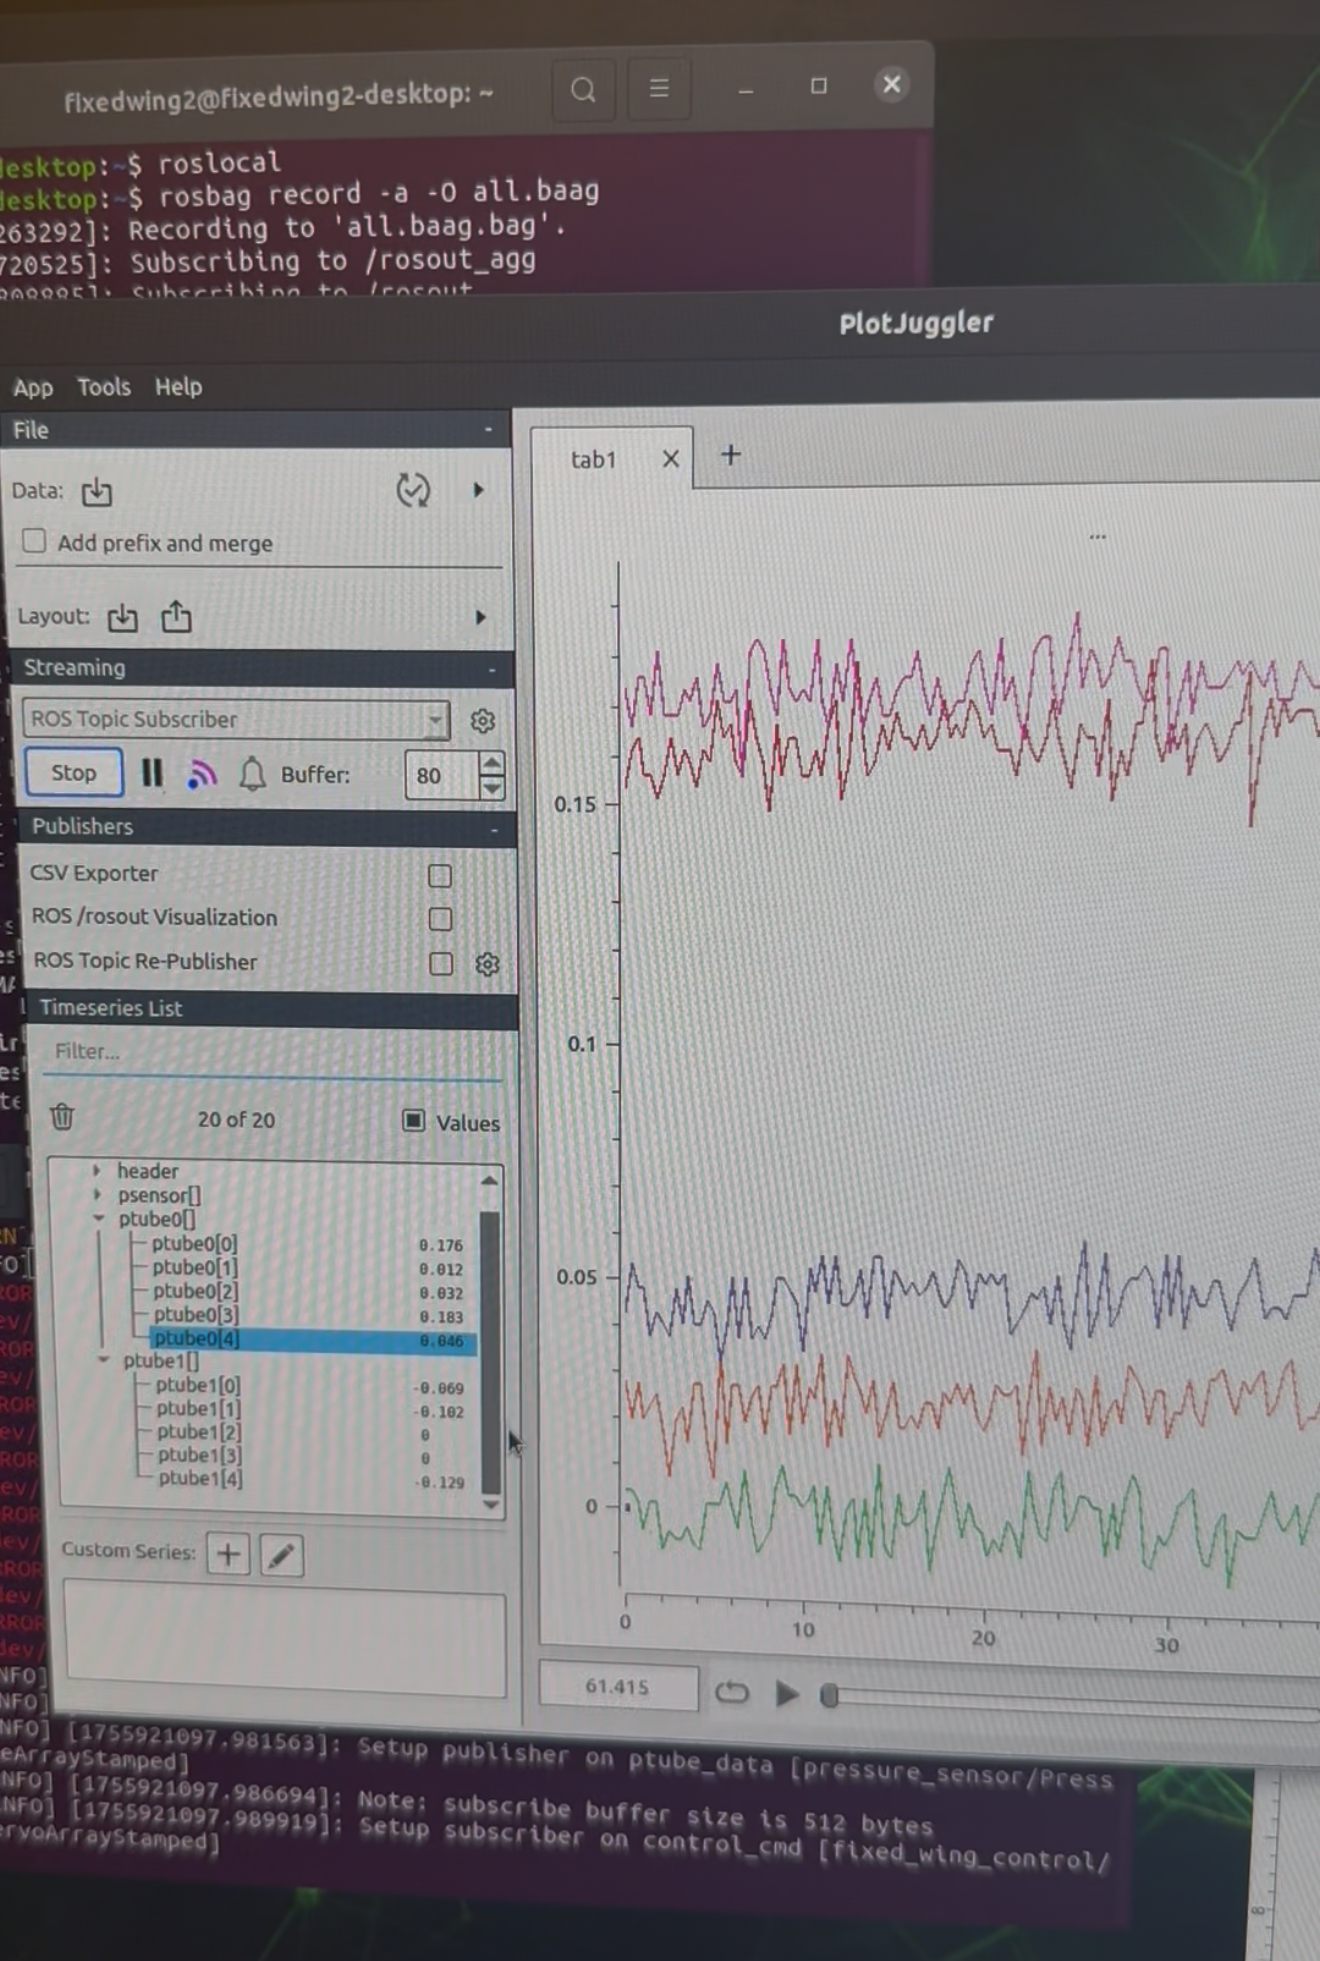Viewport: 1320px width, 1961px height.
Task: Add a new plot tab
Action: (x=731, y=455)
